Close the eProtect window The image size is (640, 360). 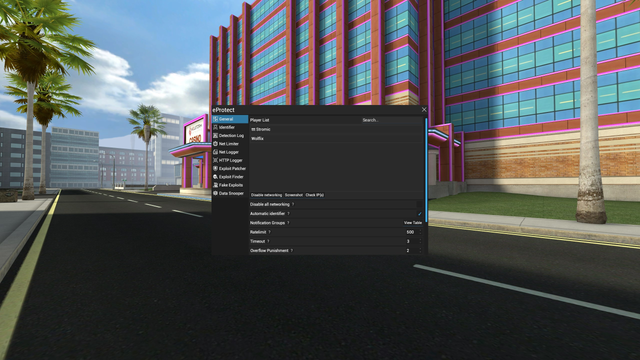point(424,110)
